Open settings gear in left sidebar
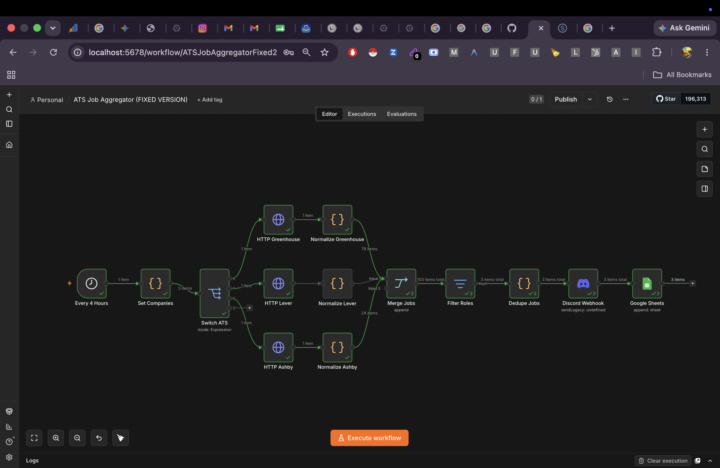The width and height of the screenshot is (720, 468). click(9, 457)
